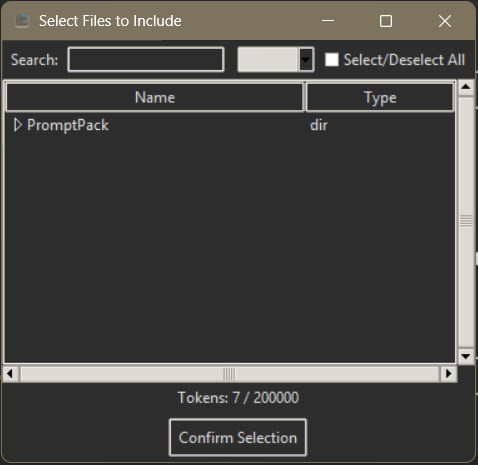Click the vertical scrollbar thumb grip
The height and width of the screenshot is (465, 478).
click(x=466, y=221)
